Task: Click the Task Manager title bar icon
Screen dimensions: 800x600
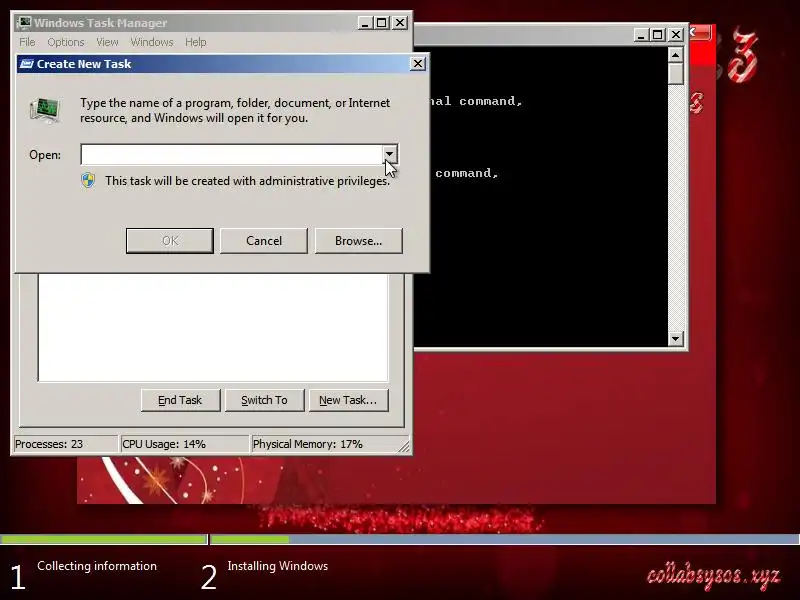Action: coord(24,22)
